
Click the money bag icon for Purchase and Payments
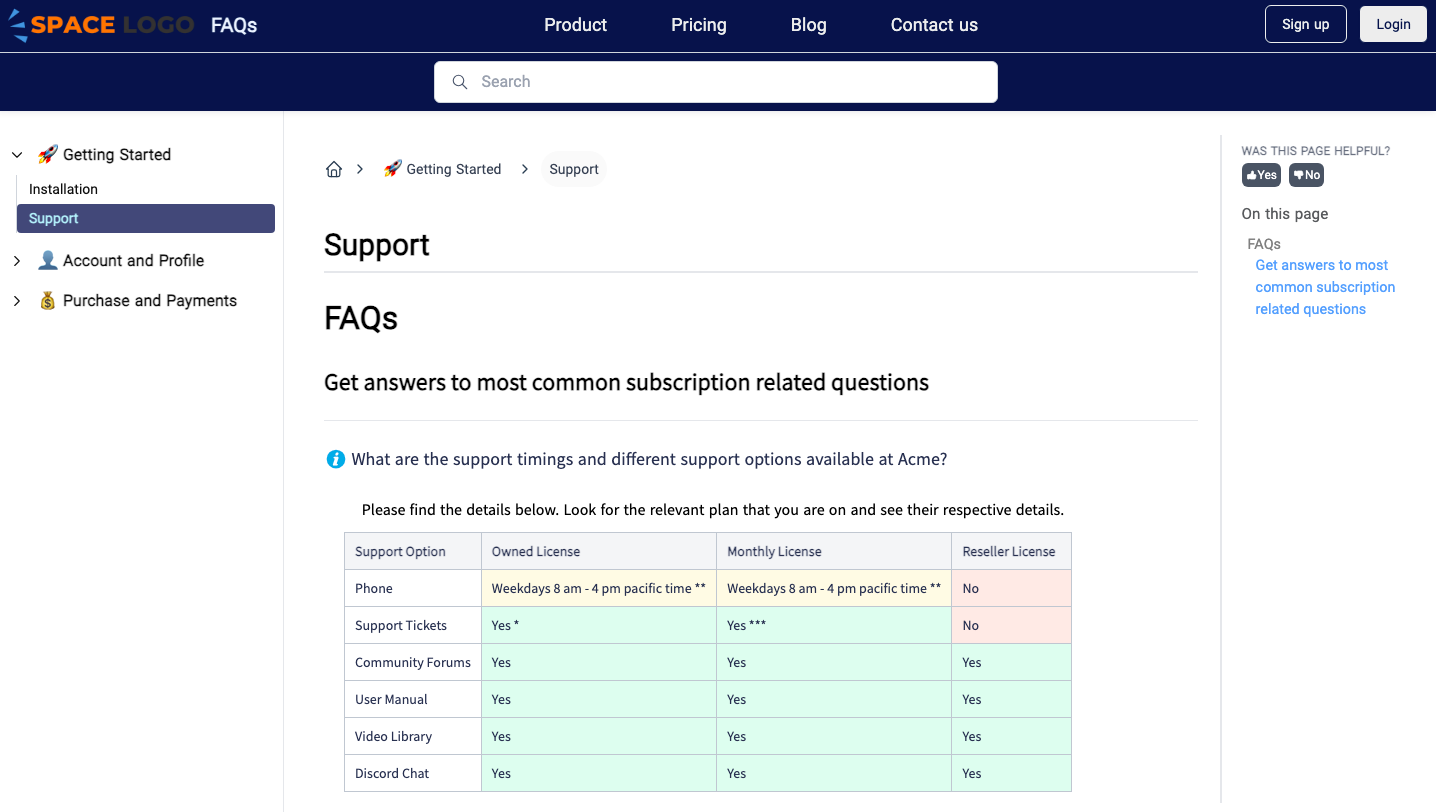point(47,300)
